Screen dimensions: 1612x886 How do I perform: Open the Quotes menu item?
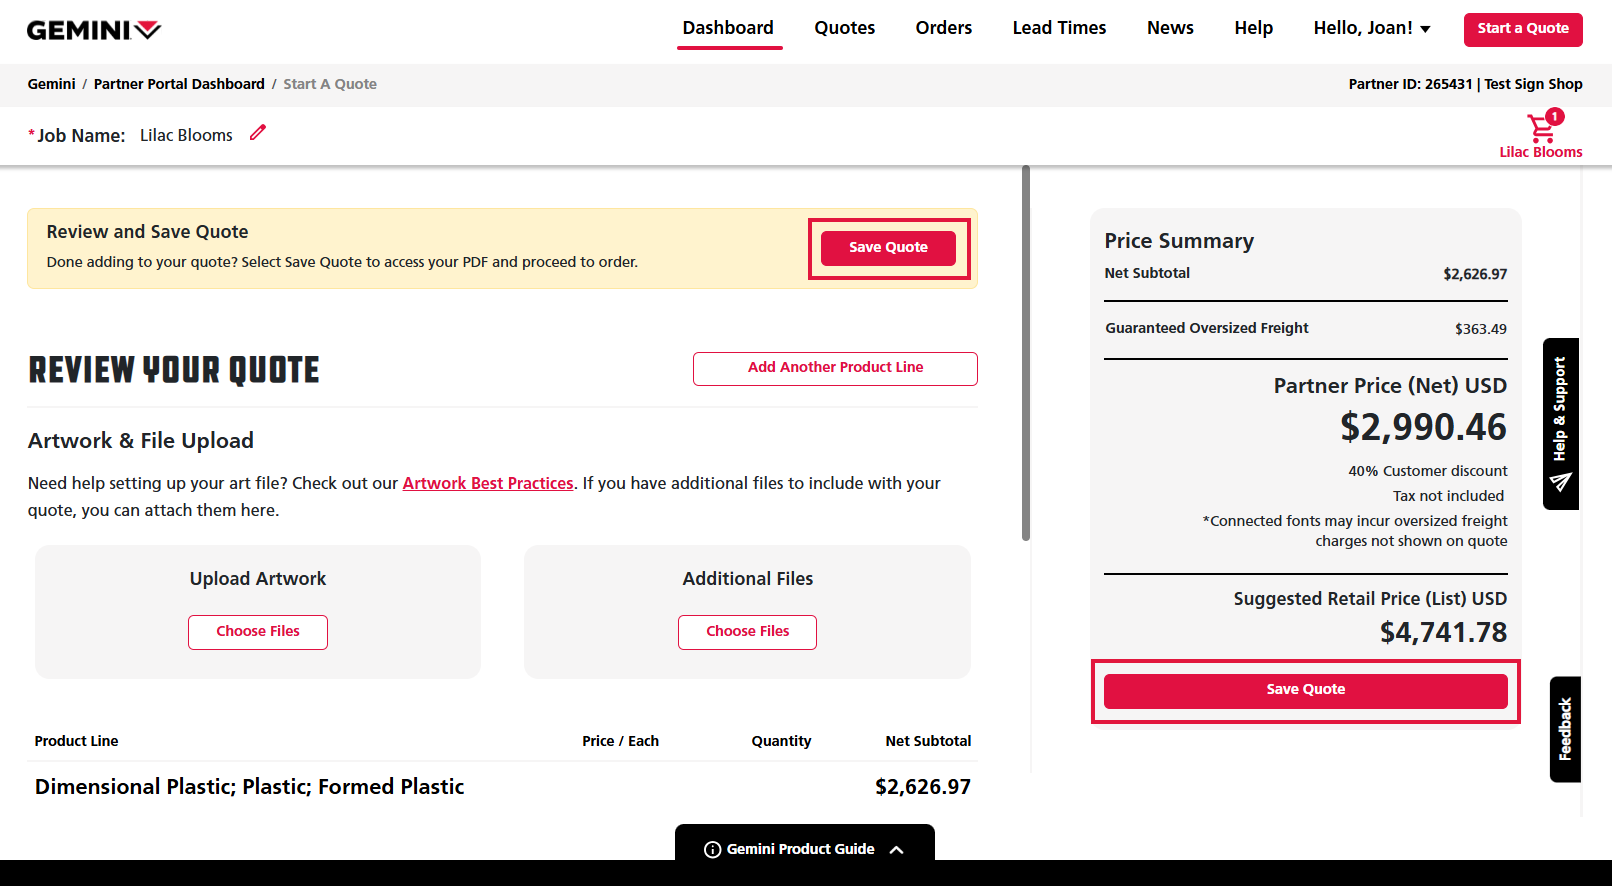844,28
